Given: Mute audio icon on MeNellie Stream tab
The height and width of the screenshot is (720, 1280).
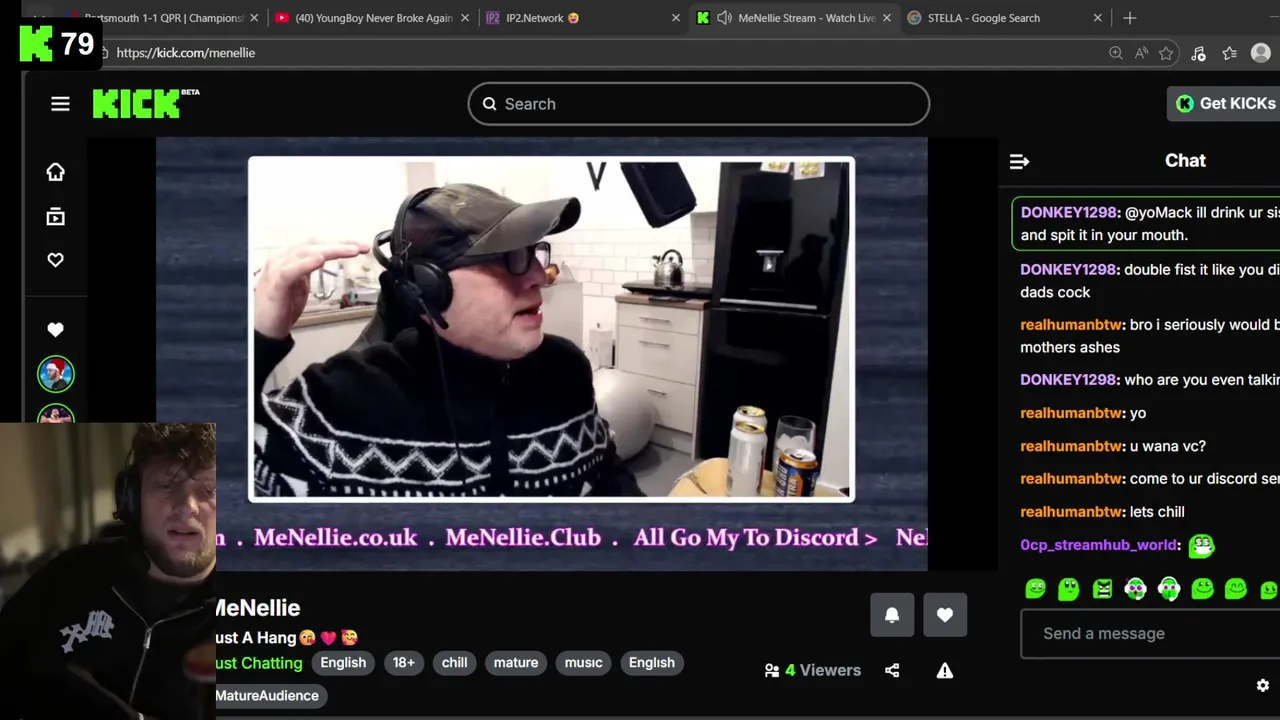Looking at the screenshot, I should [x=724, y=18].
